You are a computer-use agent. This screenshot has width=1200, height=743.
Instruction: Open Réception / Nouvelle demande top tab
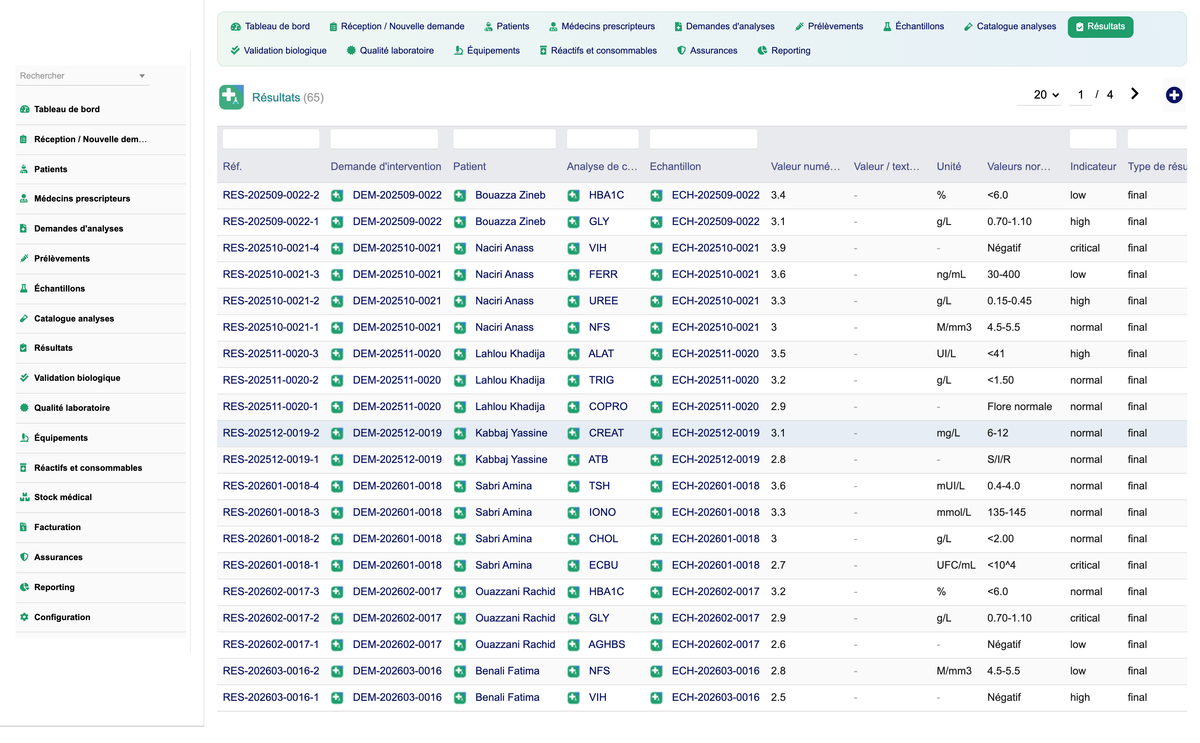397,26
